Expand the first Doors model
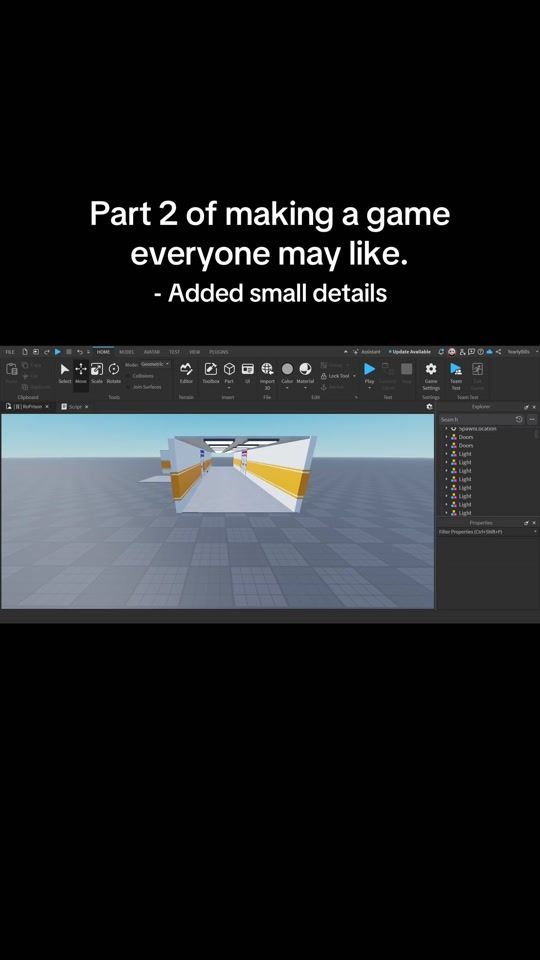 [446, 437]
